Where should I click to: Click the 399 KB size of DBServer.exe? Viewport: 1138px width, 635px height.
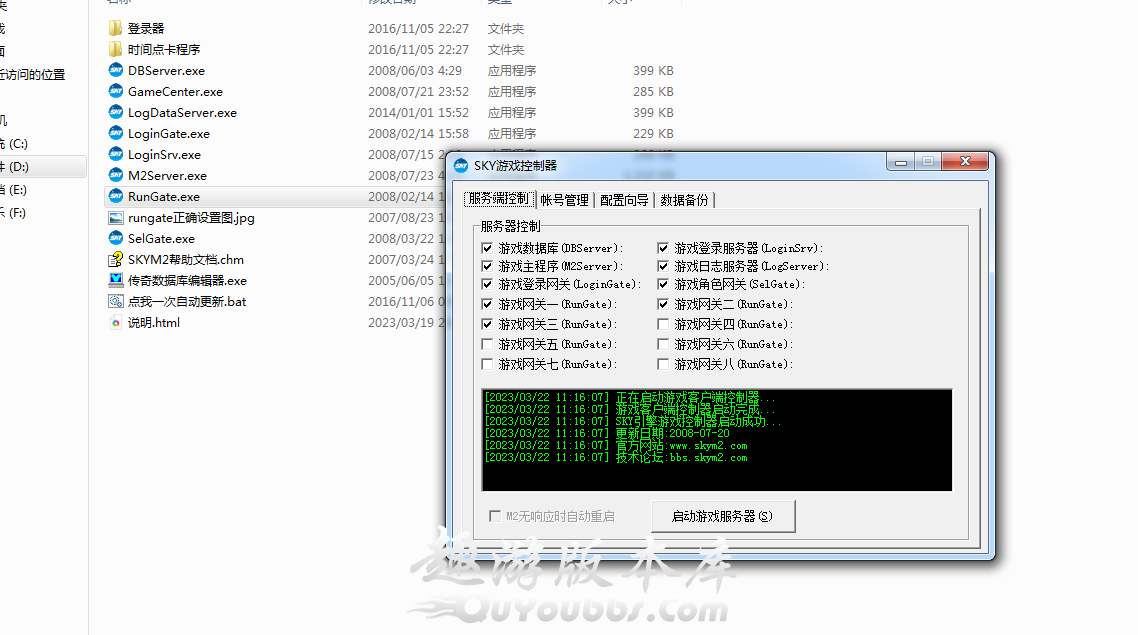click(653, 70)
